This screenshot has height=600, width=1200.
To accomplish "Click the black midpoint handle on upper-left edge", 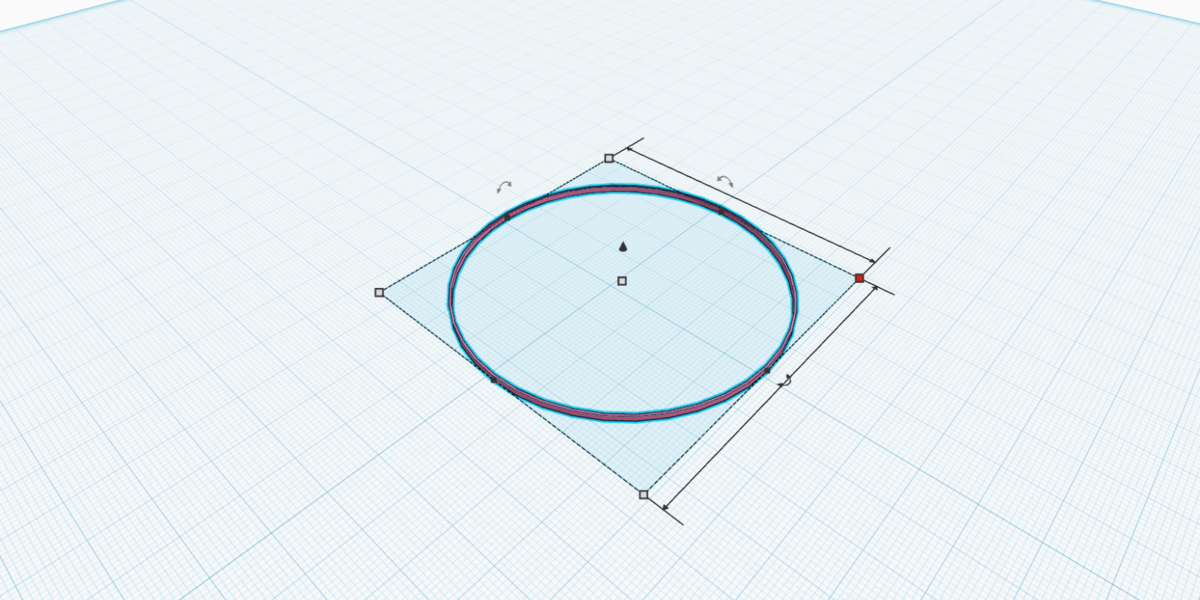I will 508,215.
